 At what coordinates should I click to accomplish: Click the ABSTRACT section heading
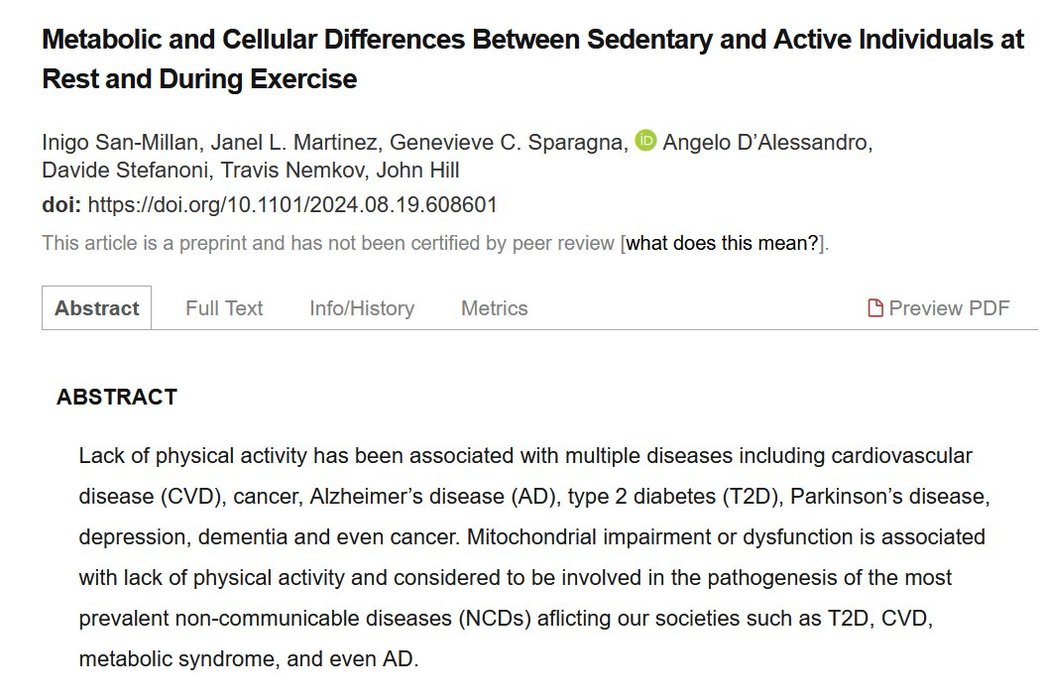(117, 397)
